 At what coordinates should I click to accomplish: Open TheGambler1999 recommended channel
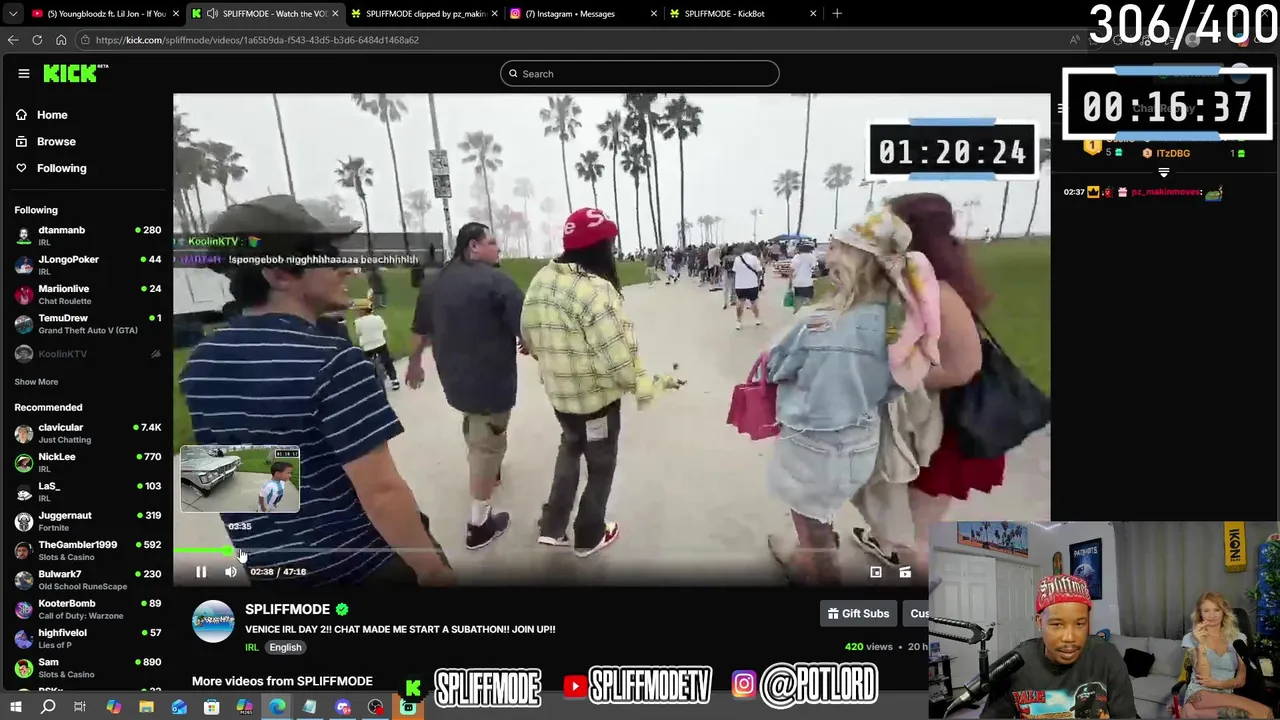pyautogui.click(x=88, y=550)
